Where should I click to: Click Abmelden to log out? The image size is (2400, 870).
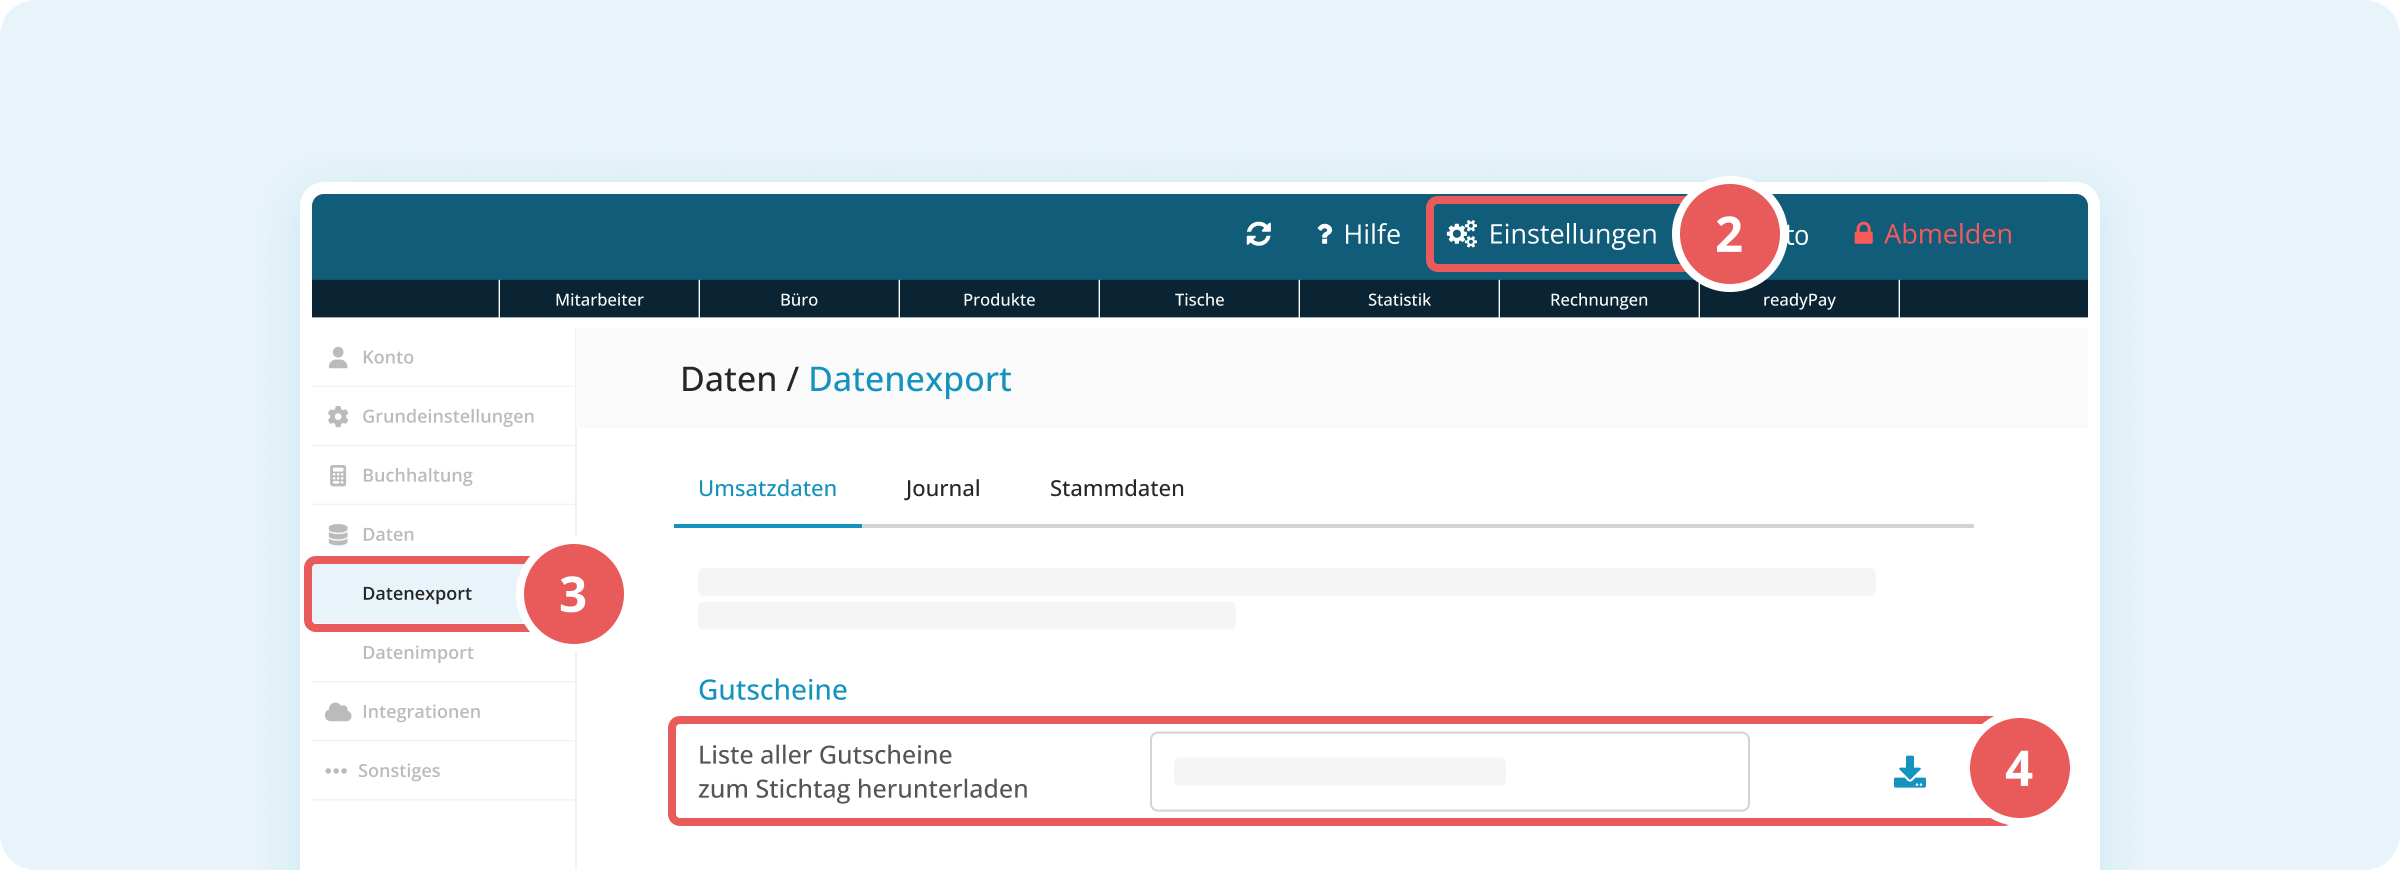pyautogui.click(x=1932, y=234)
